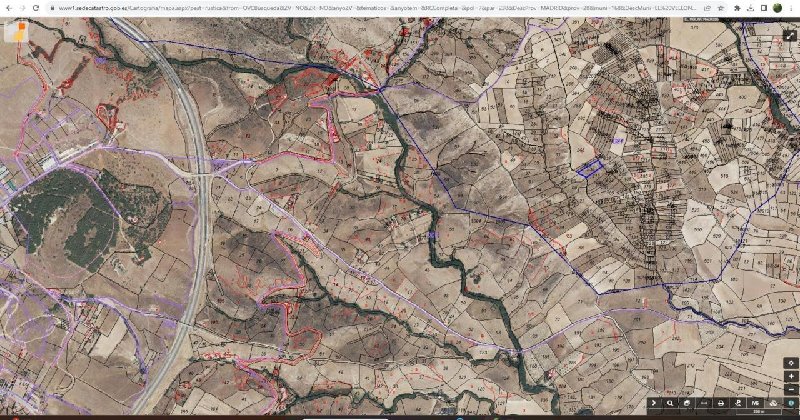Viewport: 800px width, 420px height.
Task: Open the cloud services tool in toolbar
Action: tap(773, 403)
